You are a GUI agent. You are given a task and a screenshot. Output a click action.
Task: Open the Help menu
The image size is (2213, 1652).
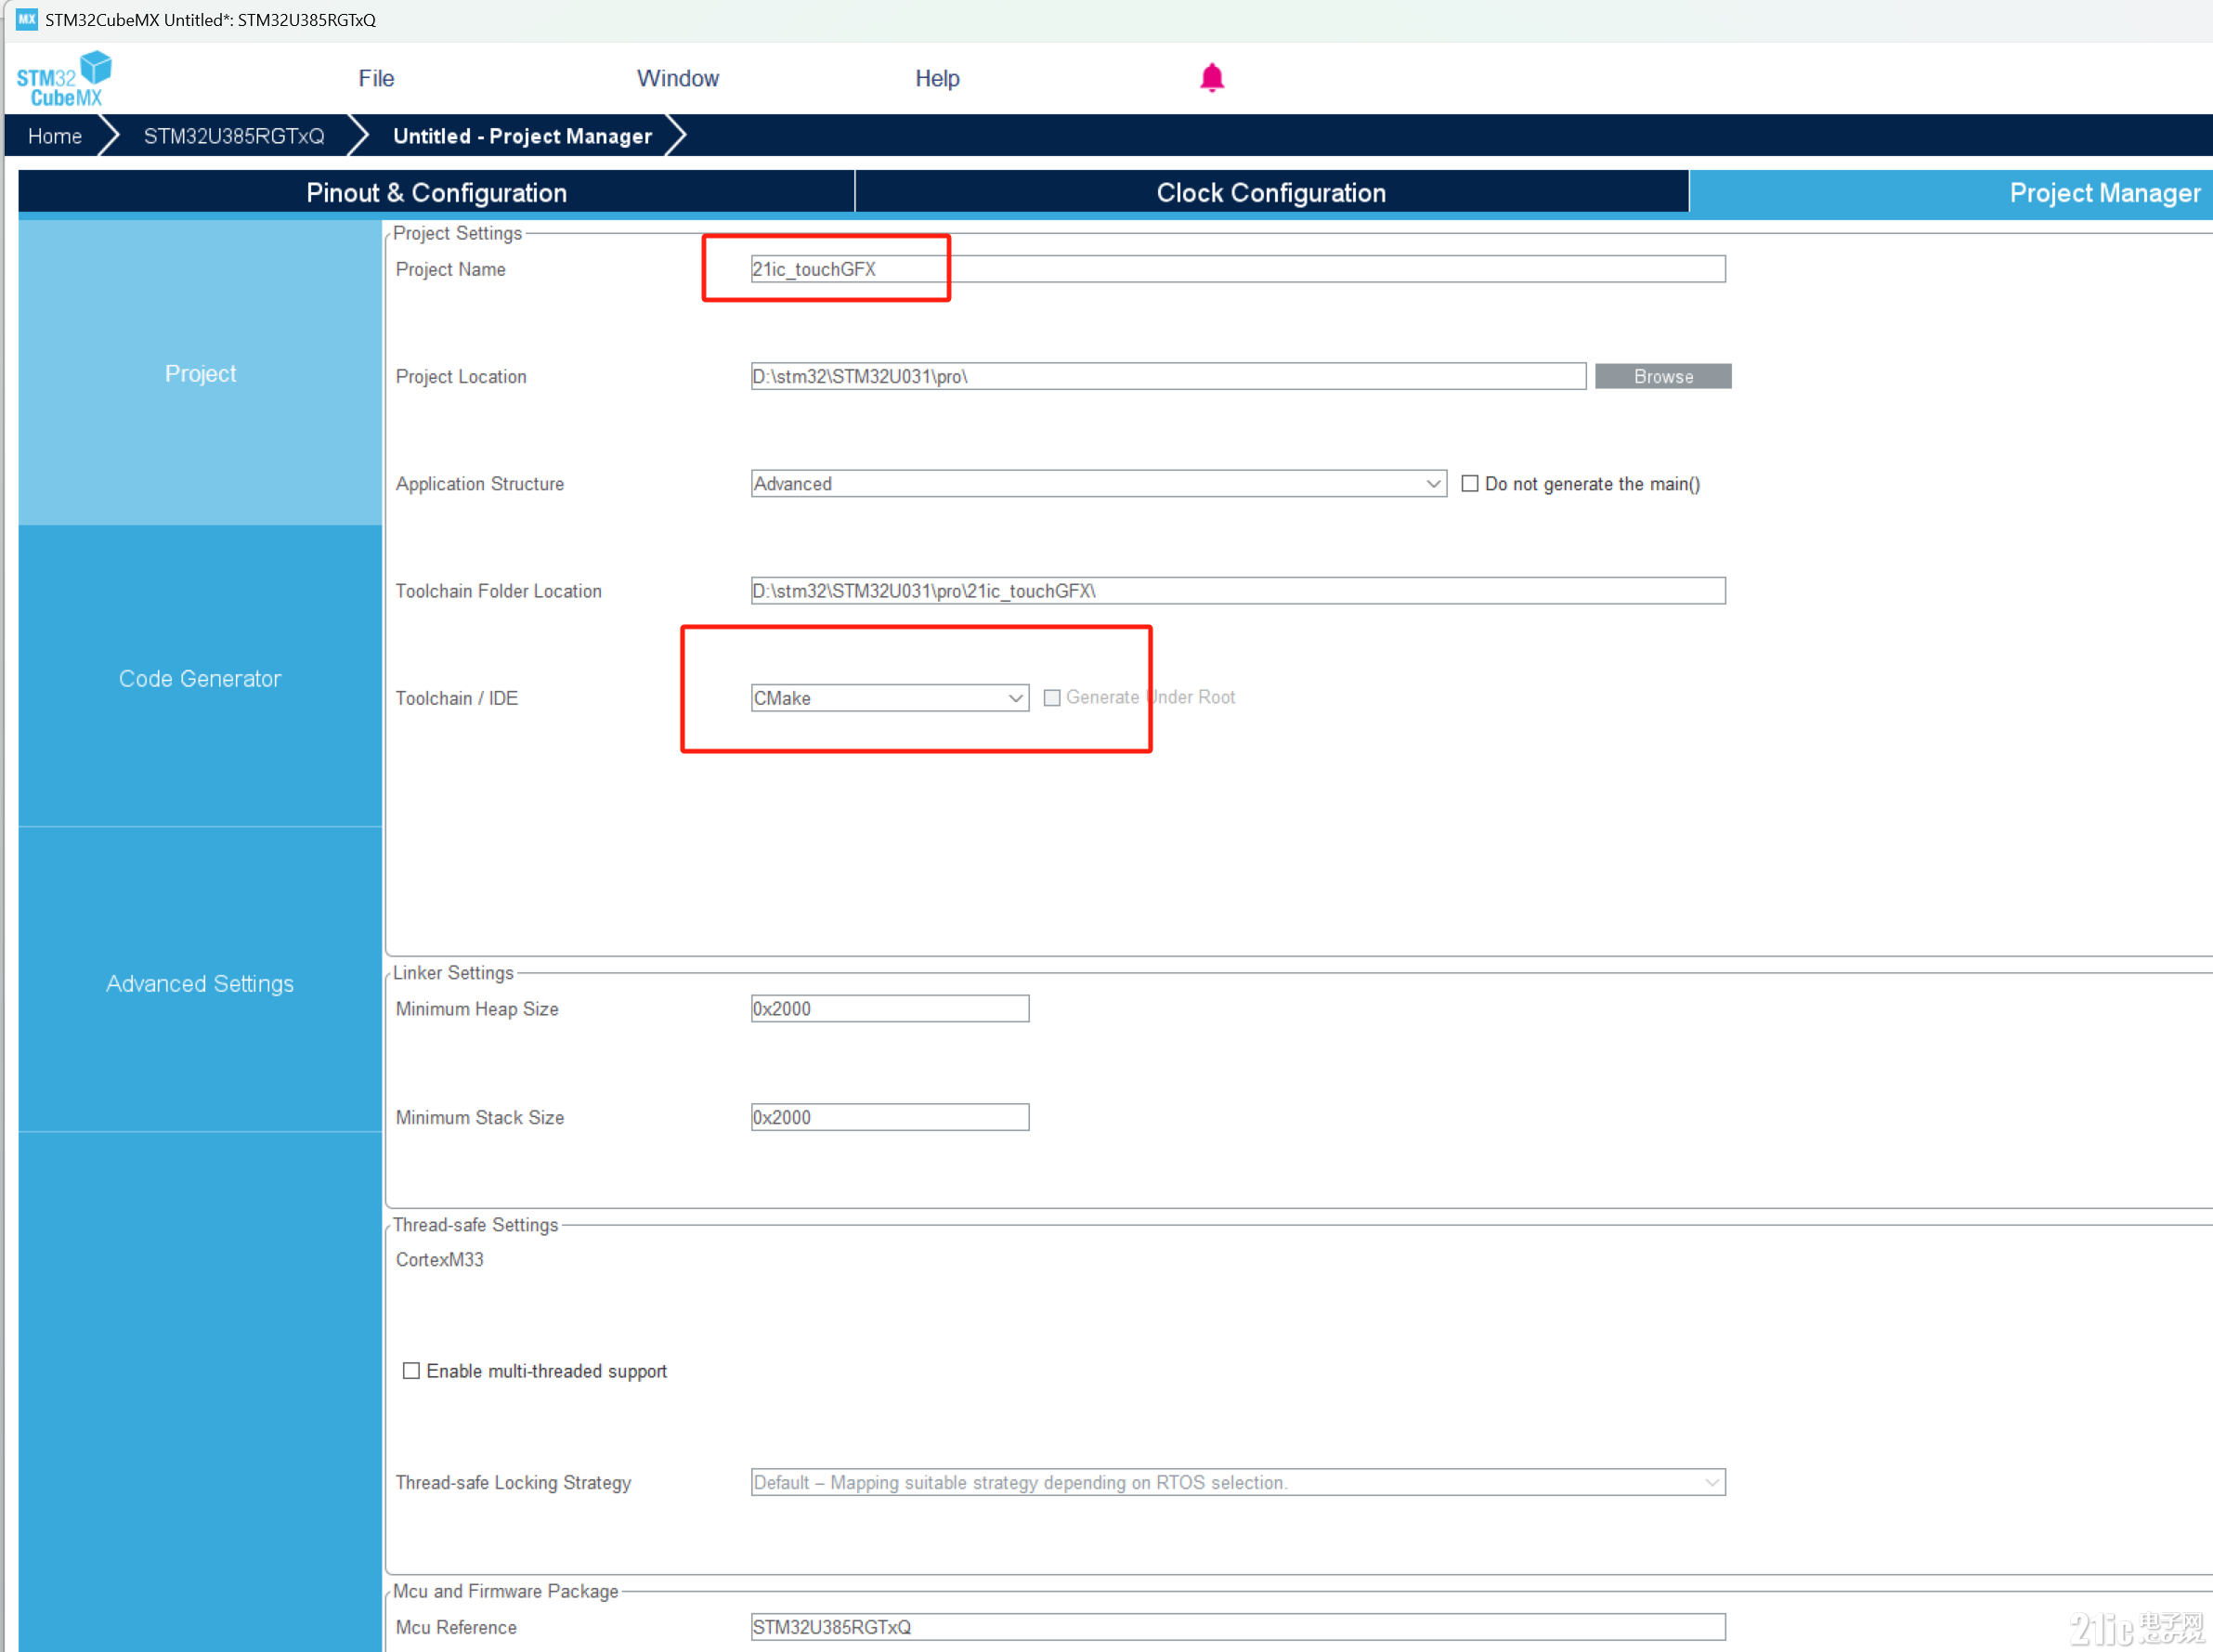pyautogui.click(x=937, y=78)
